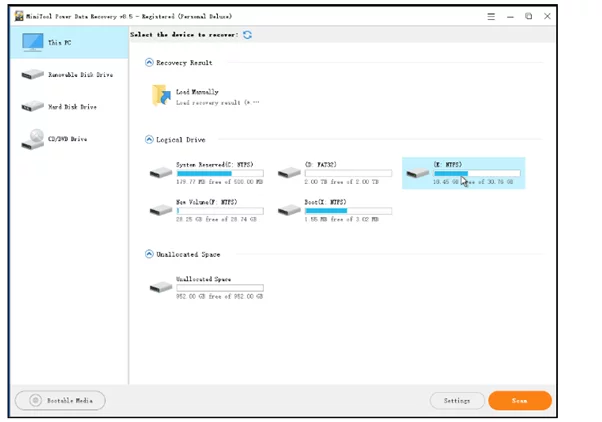Open the hamburger menu in the title bar
The width and height of the screenshot is (602, 422).
point(491,17)
